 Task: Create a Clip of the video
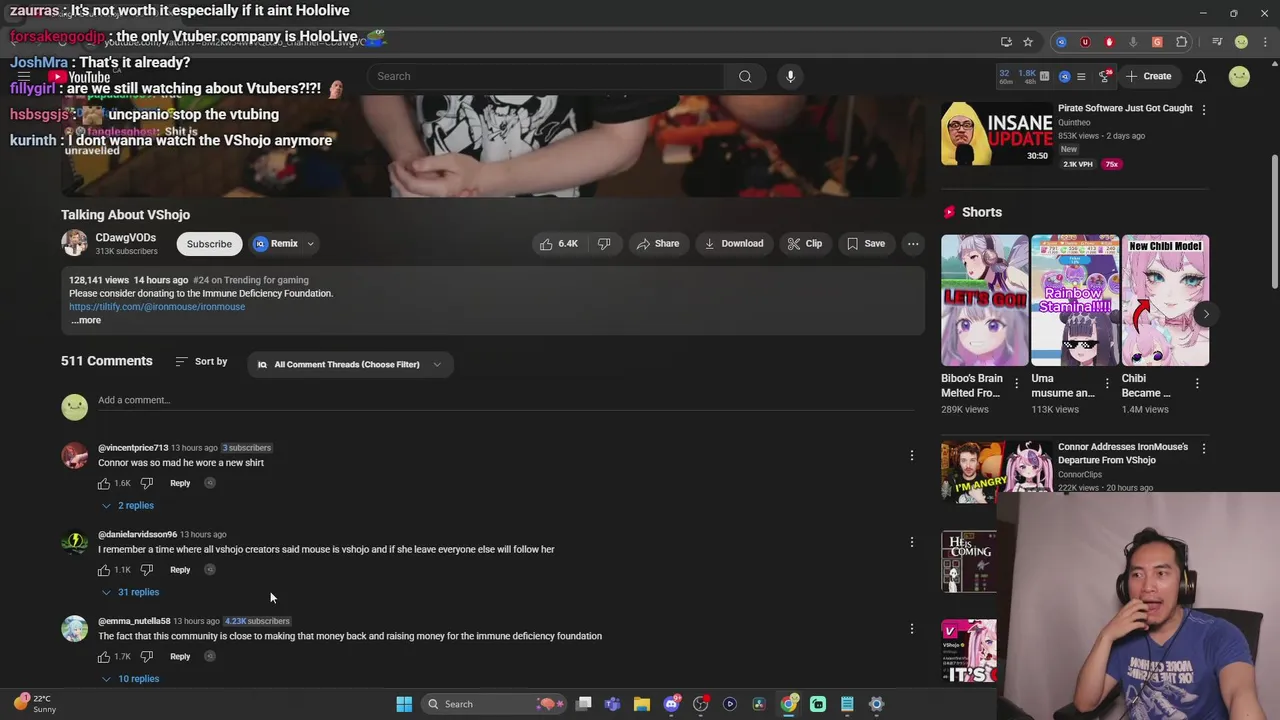pyautogui.click(x=805, y=244)
